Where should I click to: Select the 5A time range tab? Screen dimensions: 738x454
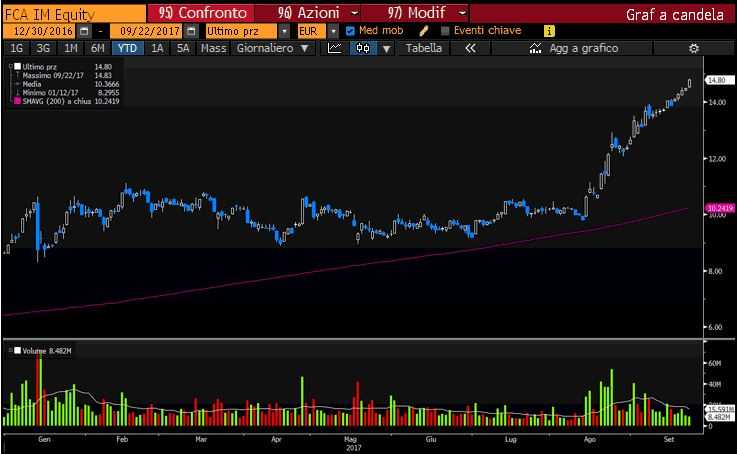pyautogui.click(x=183, y=48)
